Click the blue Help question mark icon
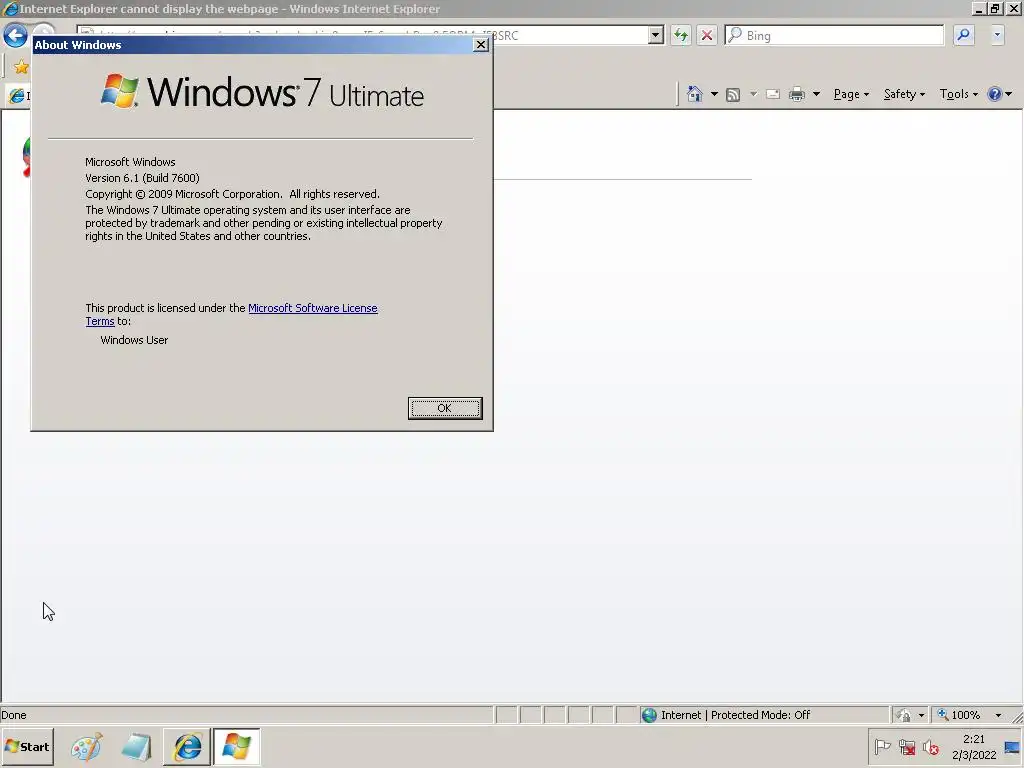Image resolution: width=1024 pixels, height=768 pixels. [x=994, y=94]
